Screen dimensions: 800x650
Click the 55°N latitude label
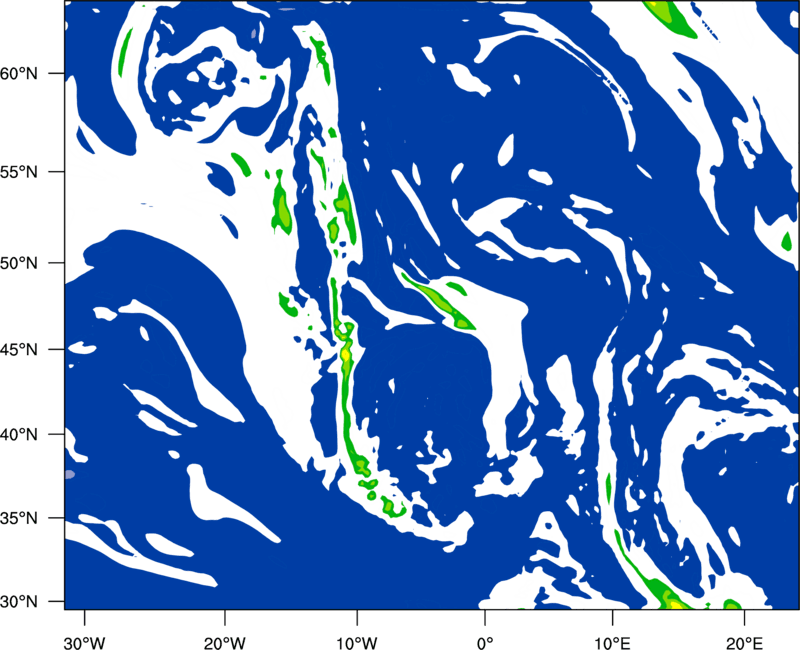tap(19, 172)
